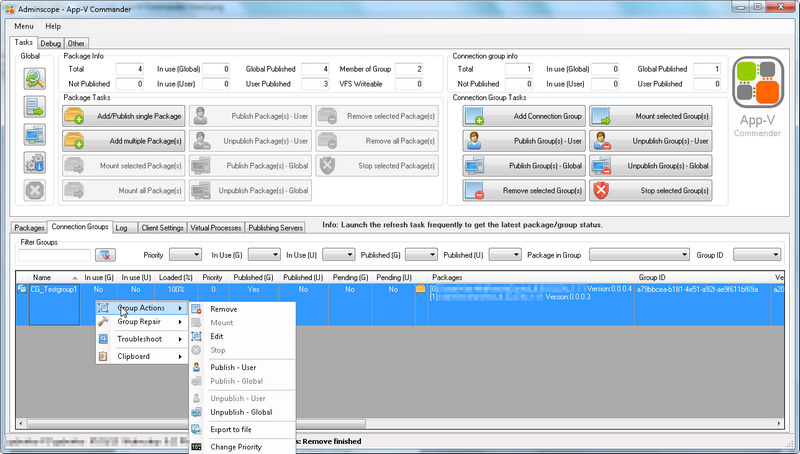Click the Publish - User person icon
Screen dimensions: 800x454
click(x=196, y=367)
